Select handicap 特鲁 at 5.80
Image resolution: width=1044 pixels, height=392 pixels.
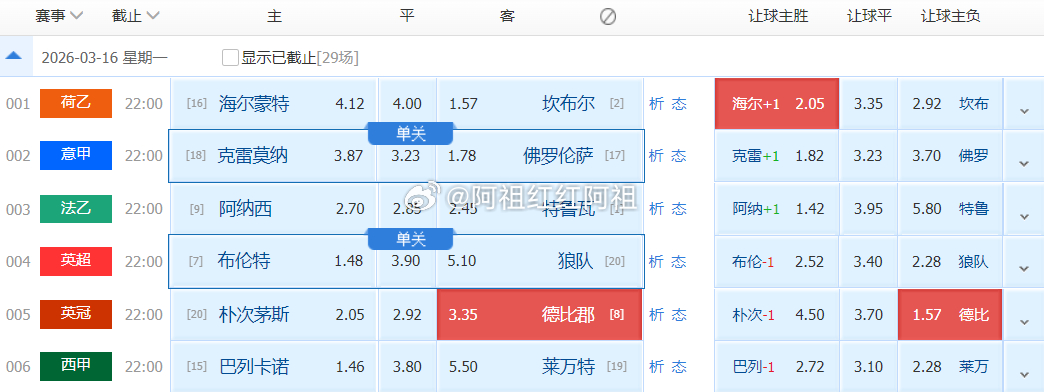950,209
